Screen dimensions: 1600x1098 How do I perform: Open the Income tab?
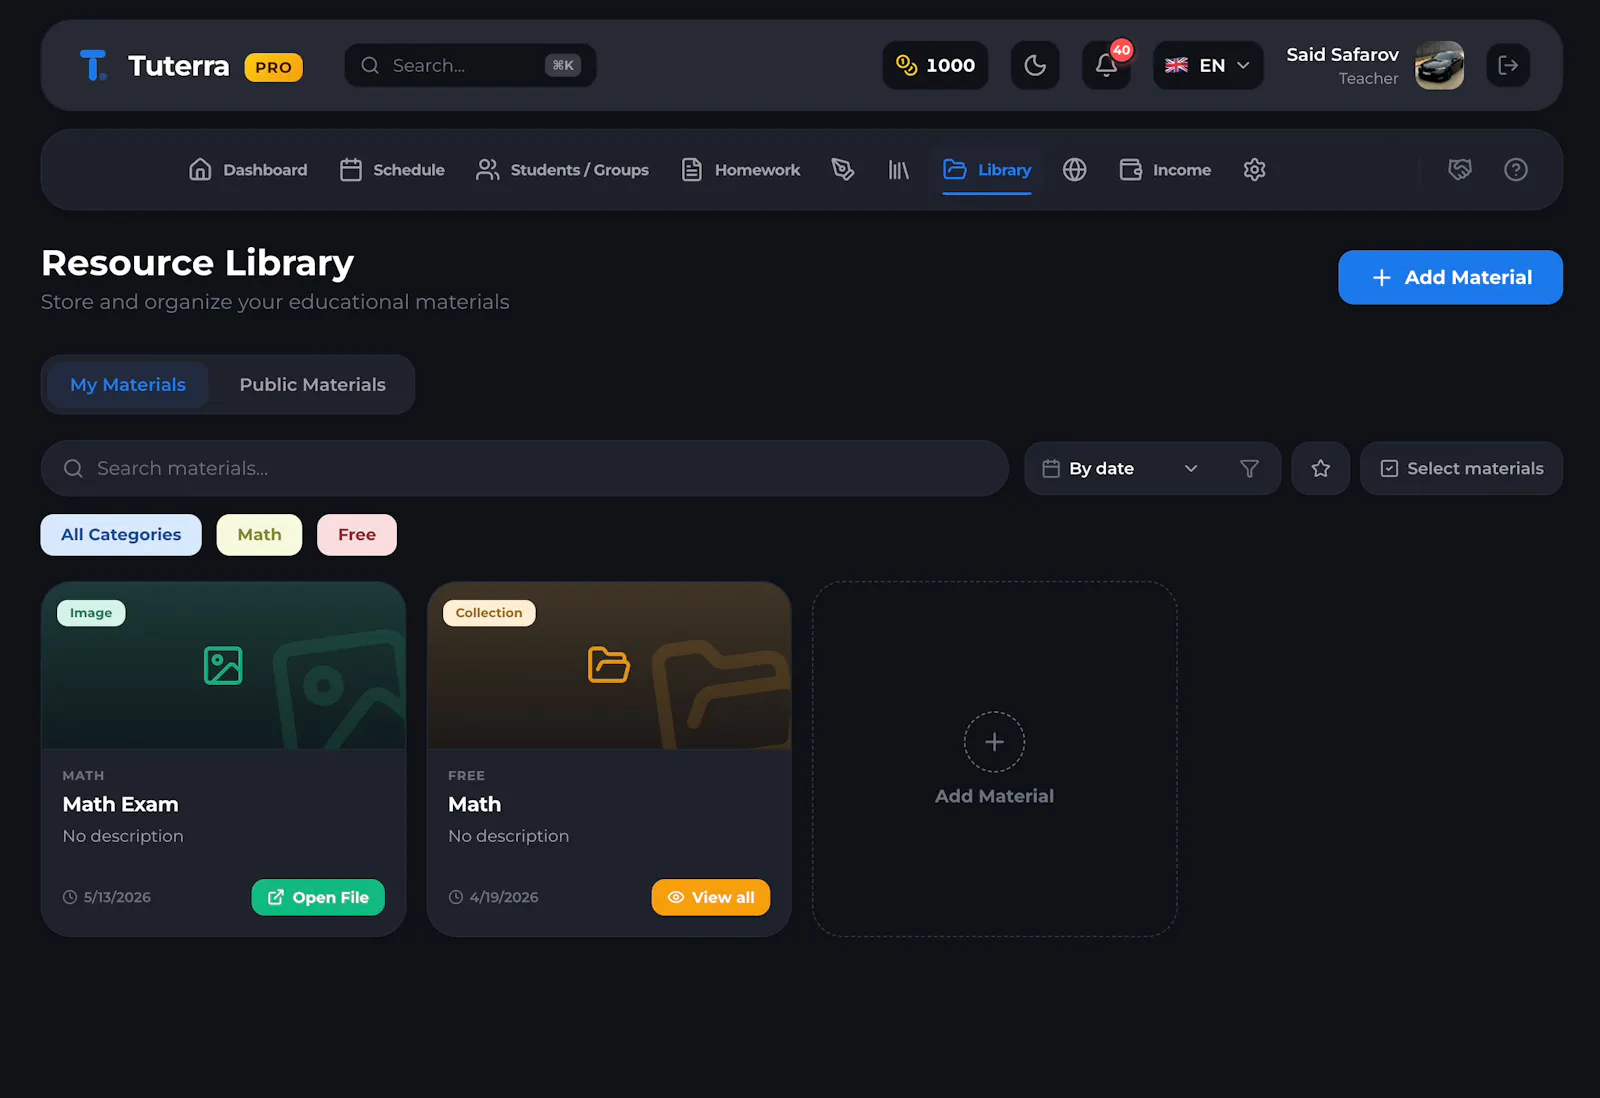pyautogui.click(x=1165, y=170)
